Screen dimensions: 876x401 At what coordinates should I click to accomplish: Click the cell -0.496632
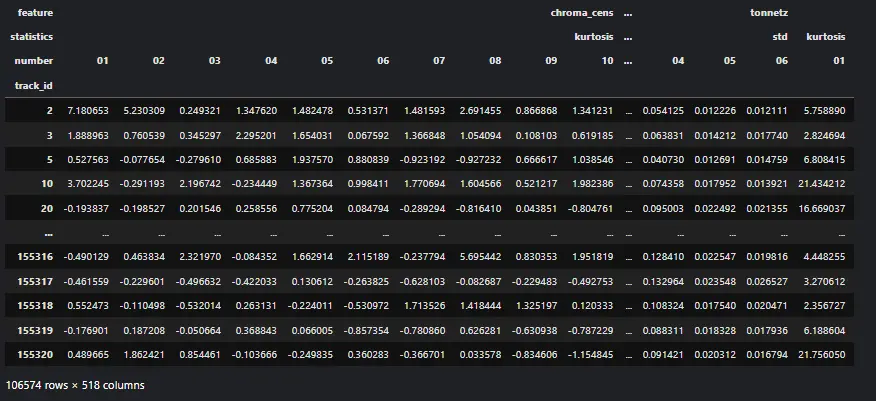(198, 281)
